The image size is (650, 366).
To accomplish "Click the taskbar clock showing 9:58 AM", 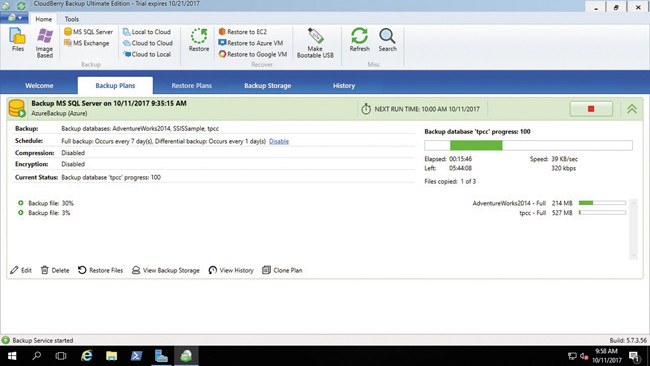I will 606,356.
